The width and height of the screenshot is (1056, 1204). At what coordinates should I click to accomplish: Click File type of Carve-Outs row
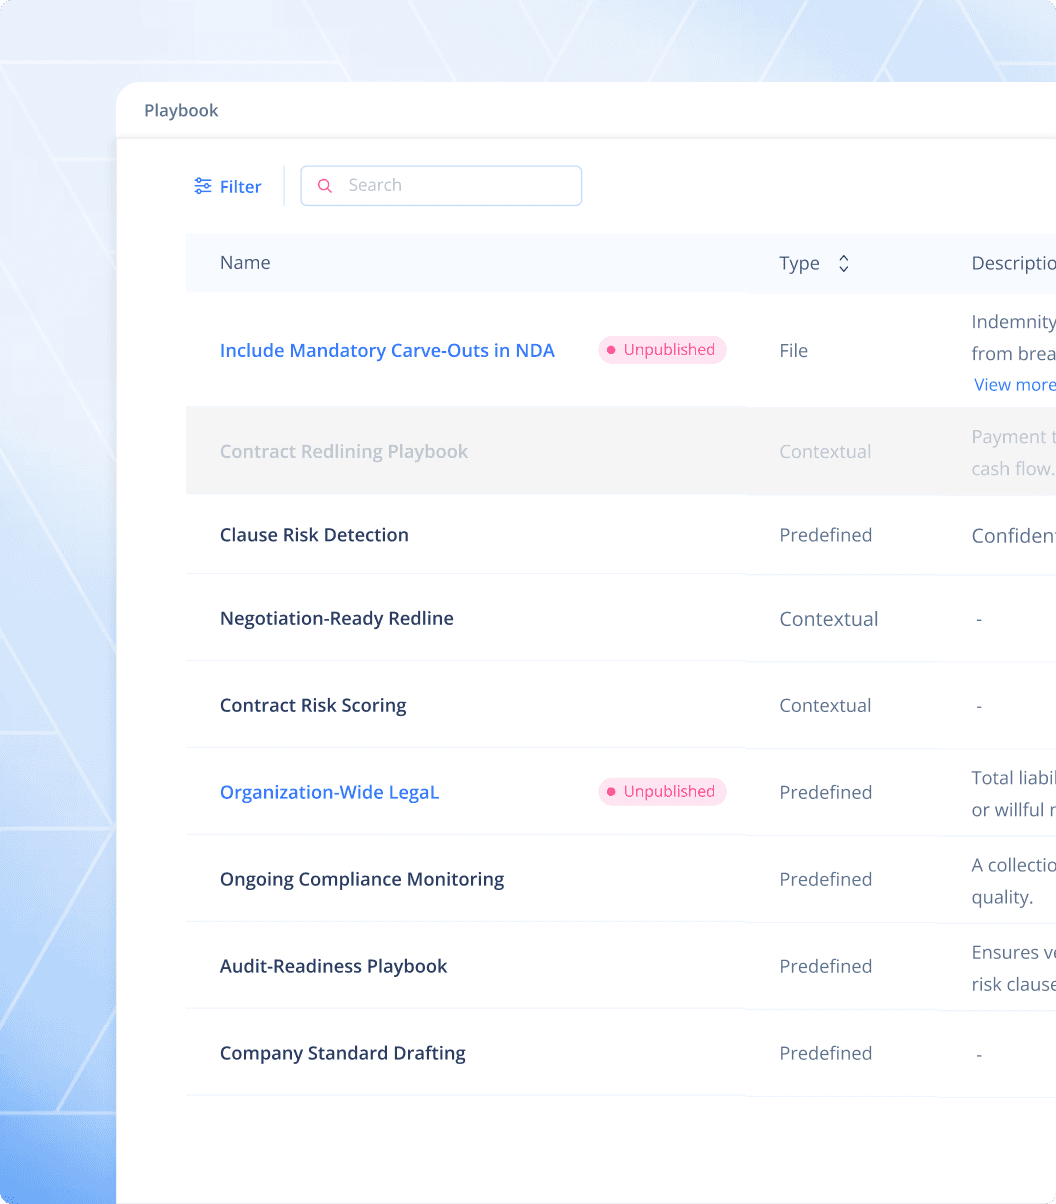[793, 350]
